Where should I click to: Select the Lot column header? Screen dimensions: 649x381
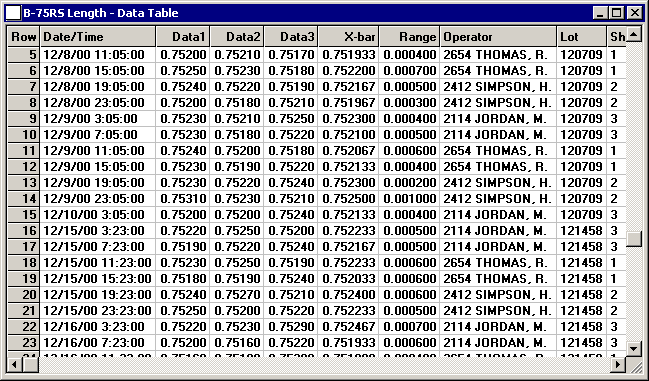point(582,37)
